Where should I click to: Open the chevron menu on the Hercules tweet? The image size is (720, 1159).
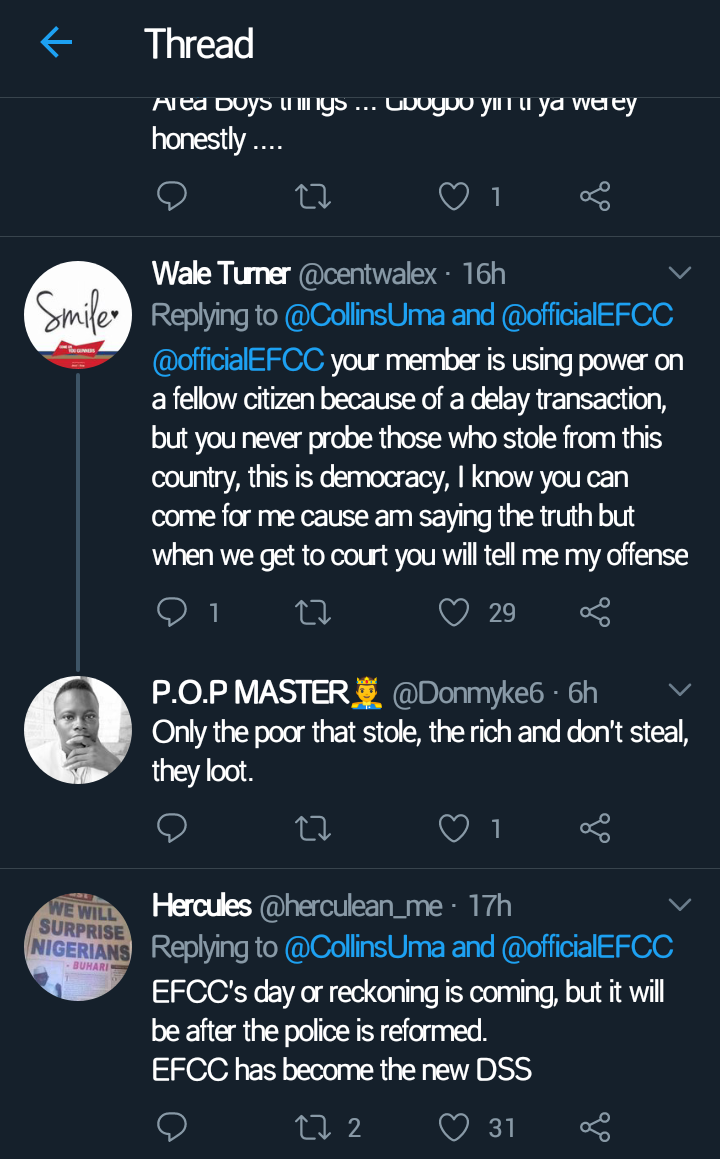[680, 905]
